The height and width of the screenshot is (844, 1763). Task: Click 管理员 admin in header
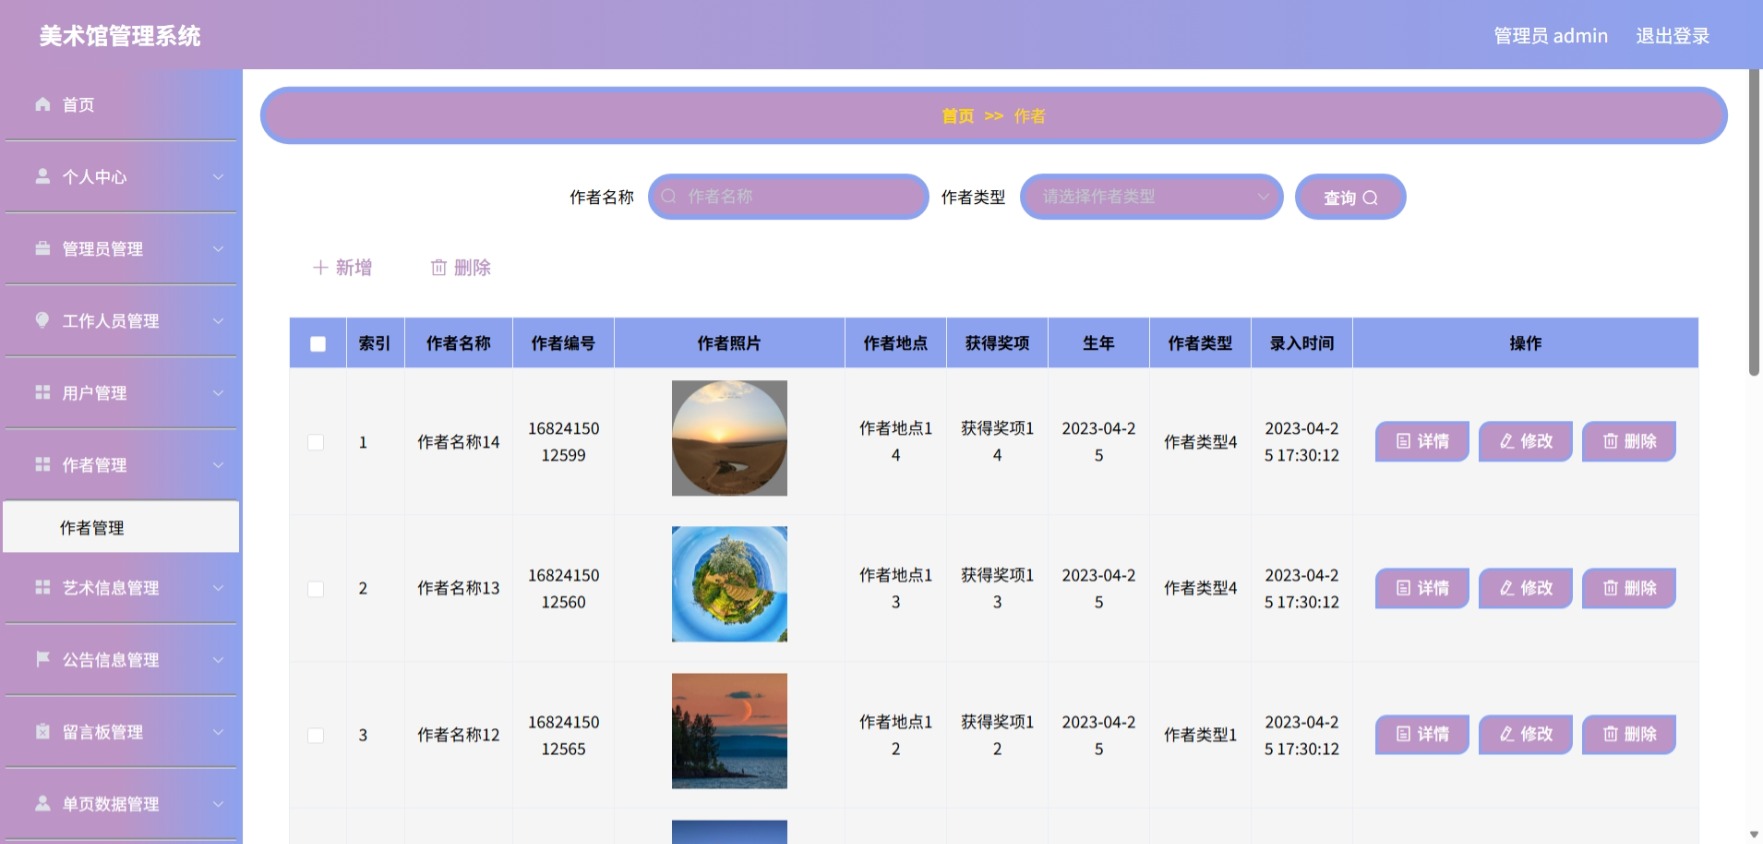point(1550,36)
